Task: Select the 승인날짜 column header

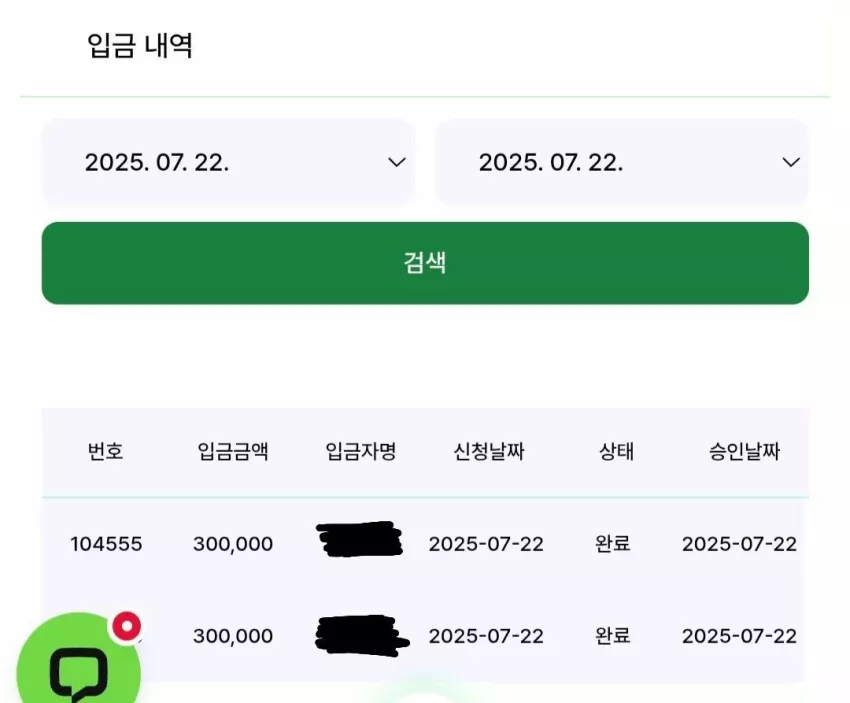Action: [x=744, y=451]
